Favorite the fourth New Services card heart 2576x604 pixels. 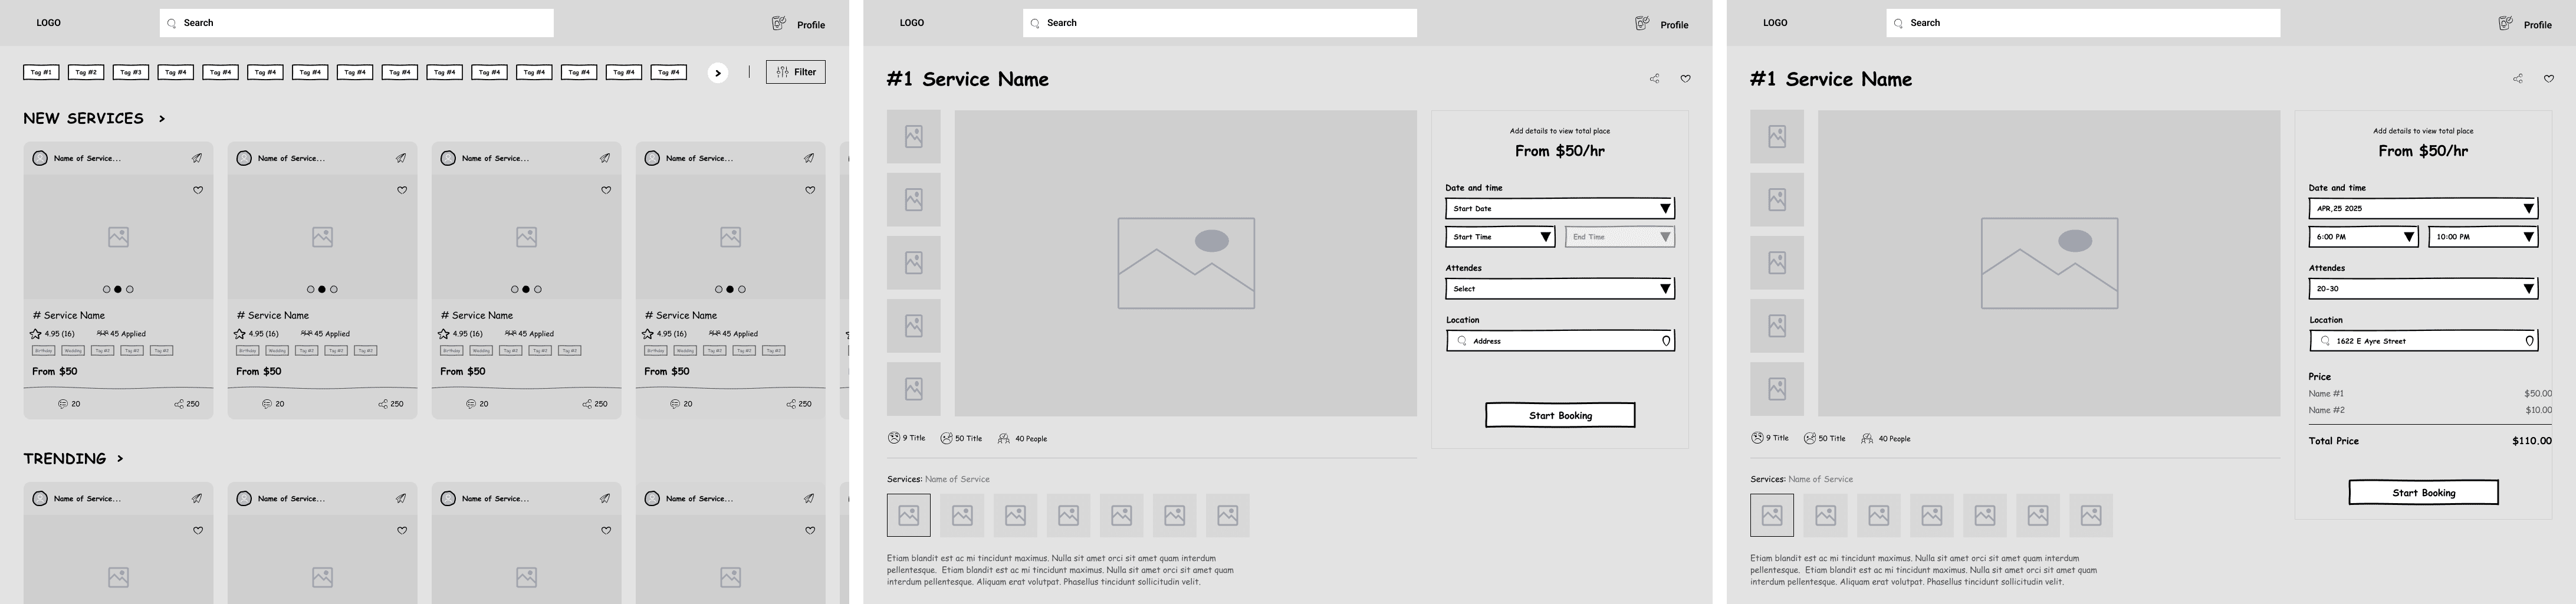click(x=810, y=190)
